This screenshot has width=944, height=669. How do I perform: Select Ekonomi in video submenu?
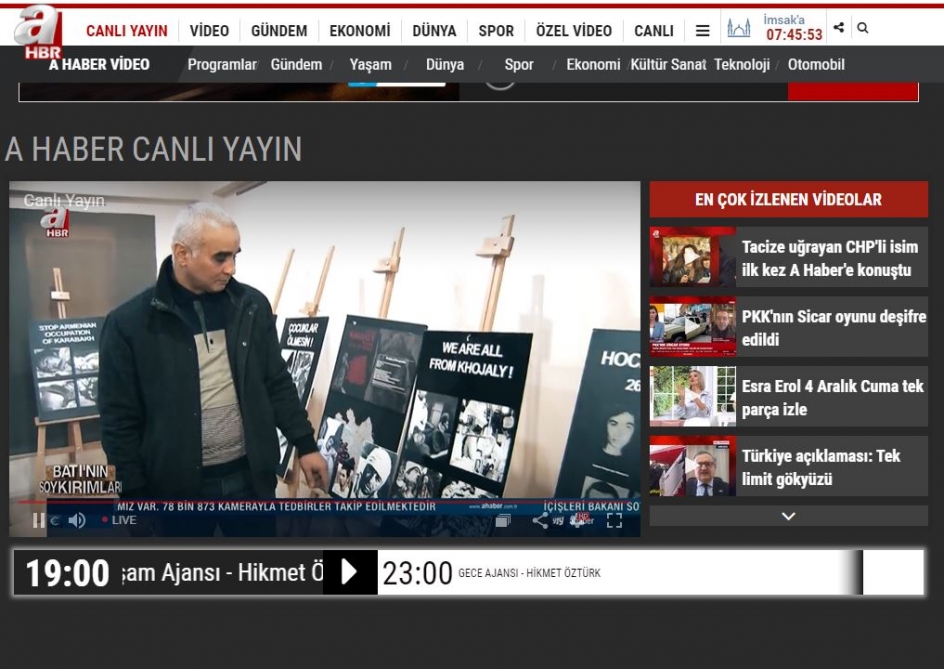pyautogui.click(x=593, y=64)
